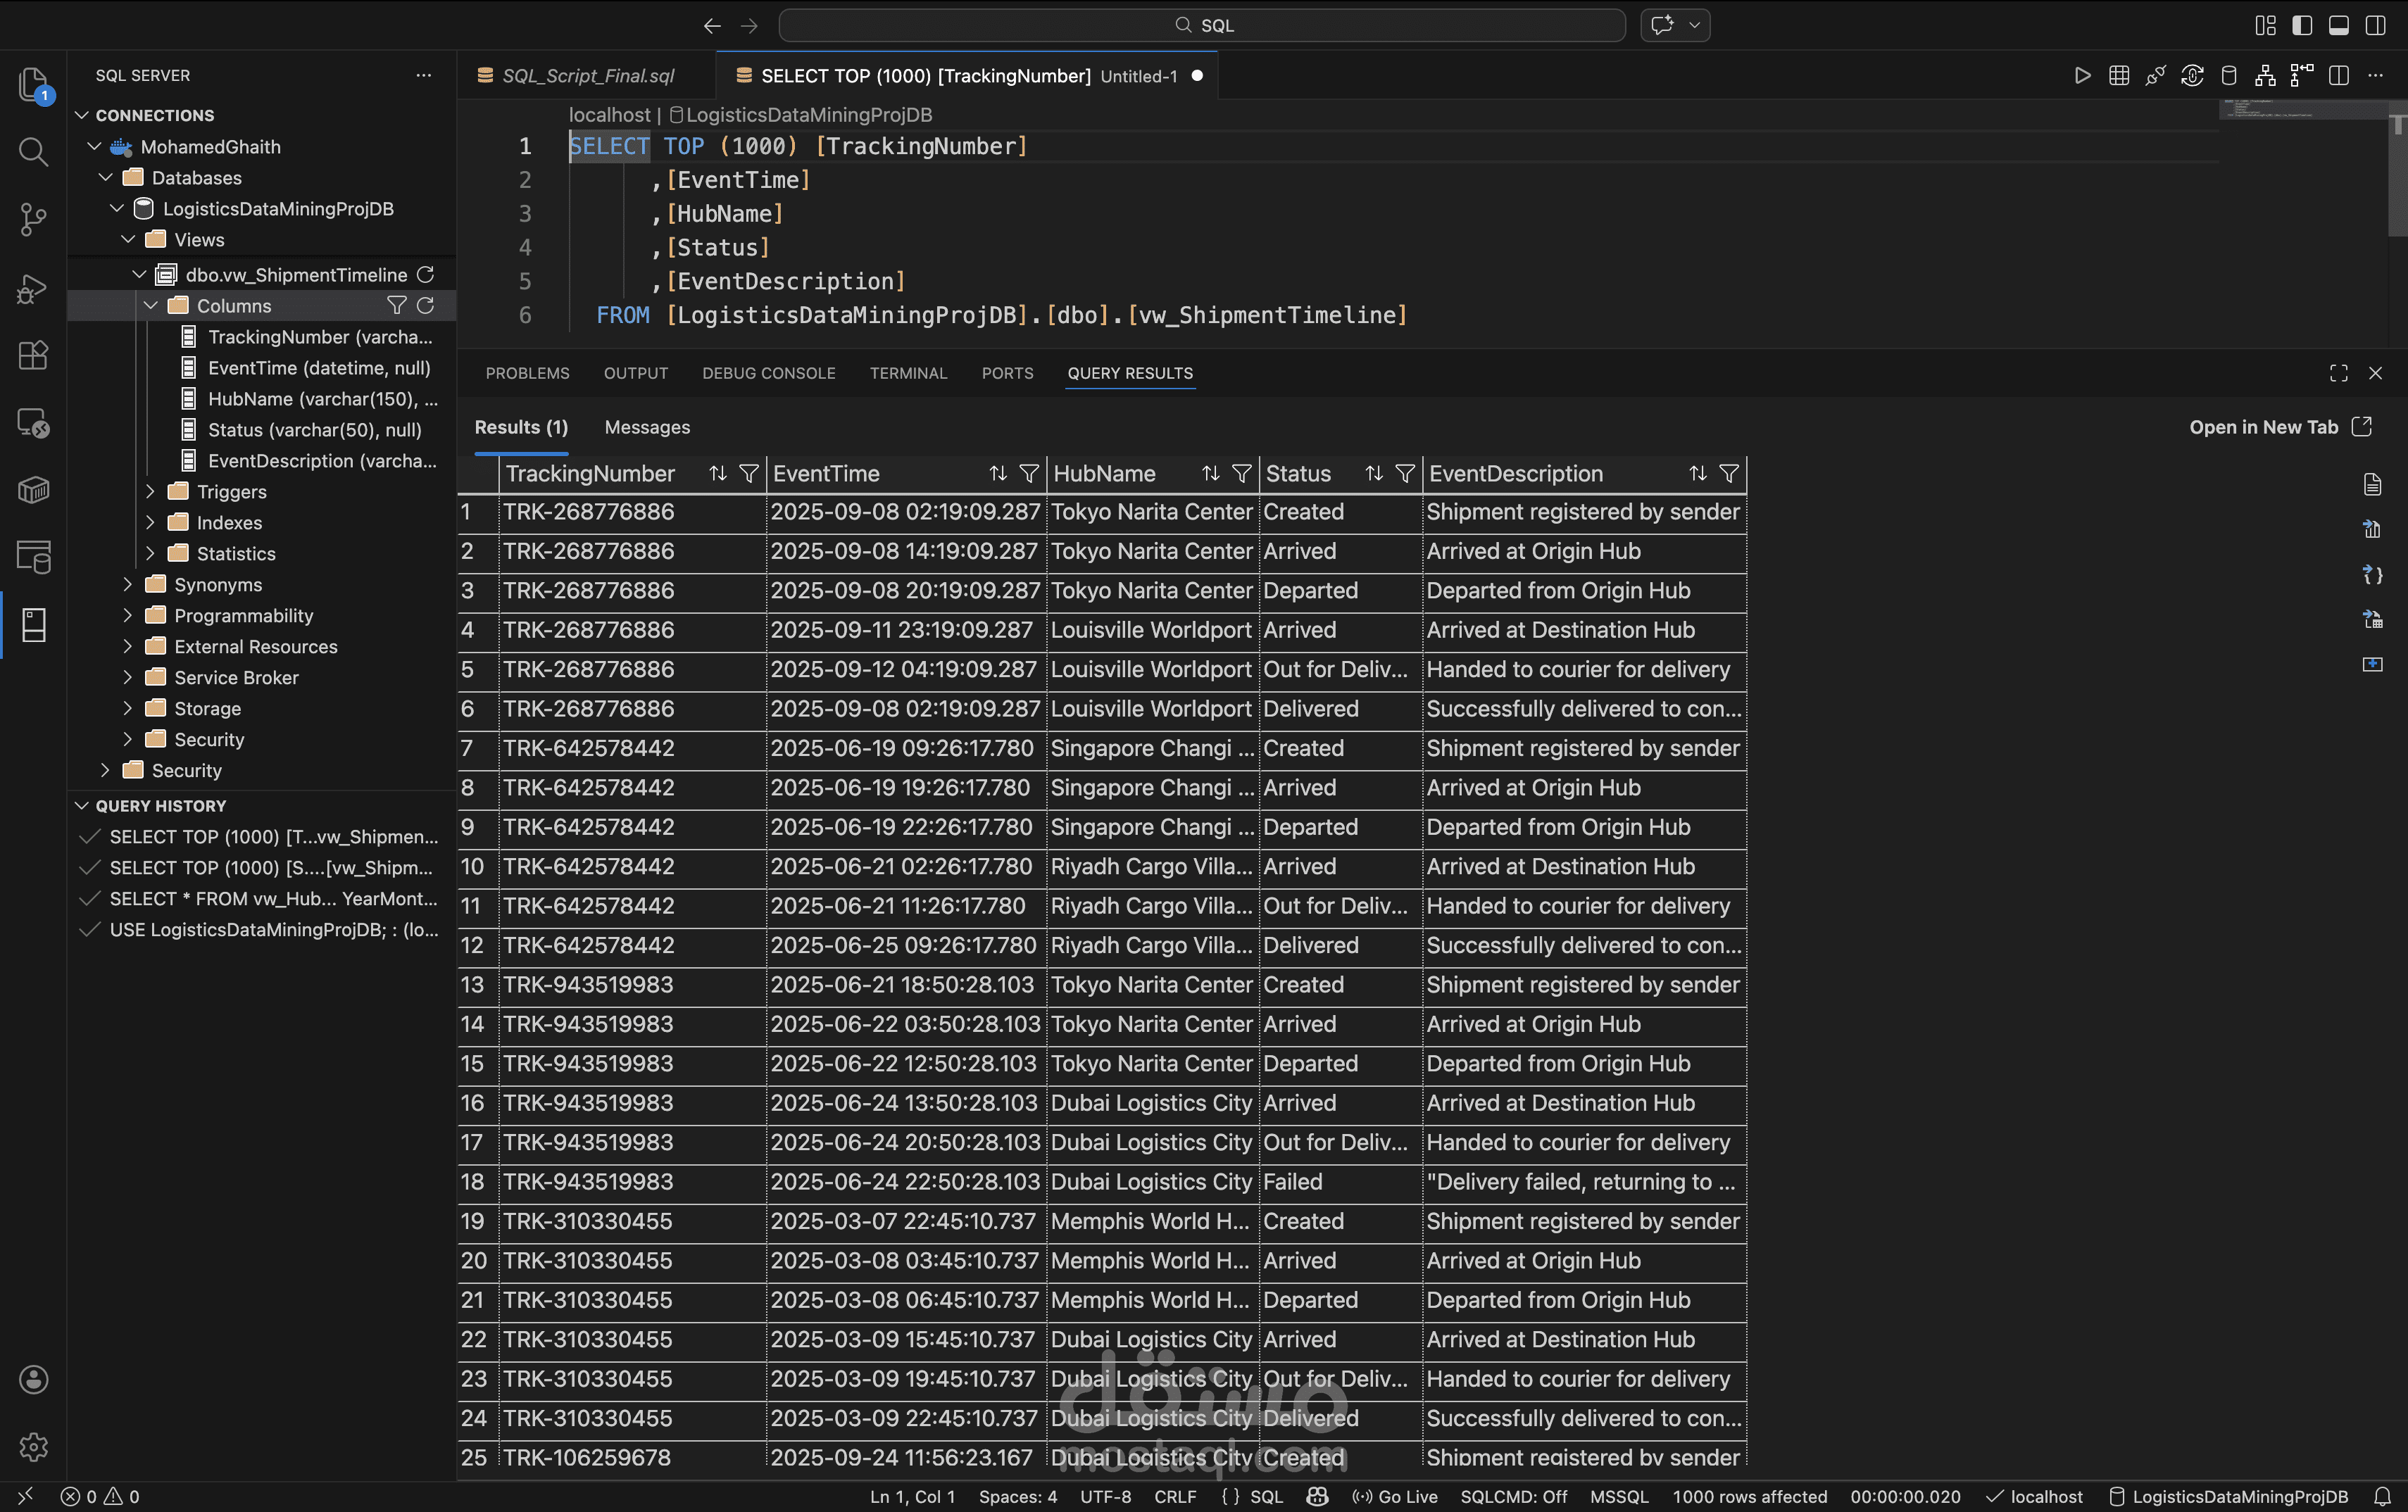Open Source Control view icon

point(33,219)
